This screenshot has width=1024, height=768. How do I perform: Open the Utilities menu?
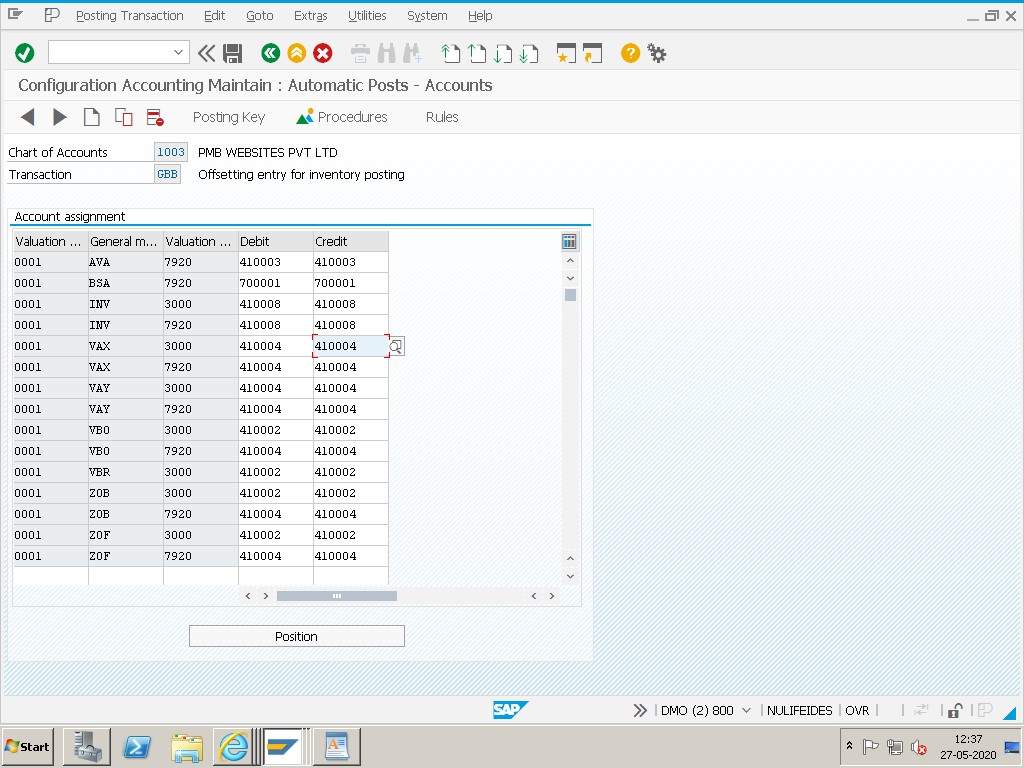[367, 16]
